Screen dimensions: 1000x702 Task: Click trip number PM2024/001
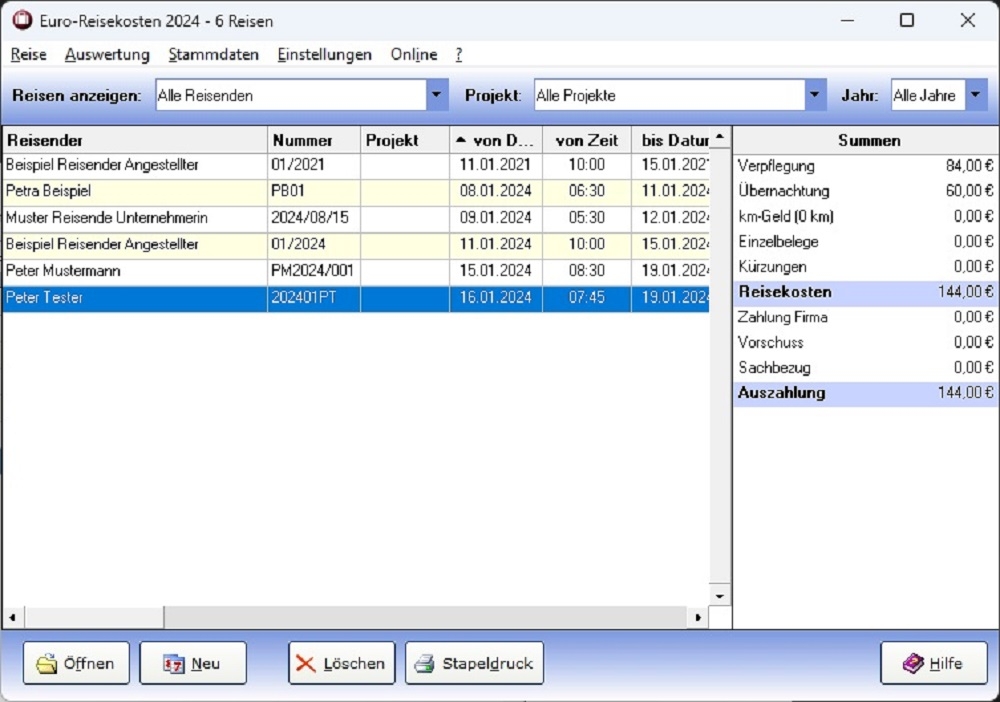point(312,271)
